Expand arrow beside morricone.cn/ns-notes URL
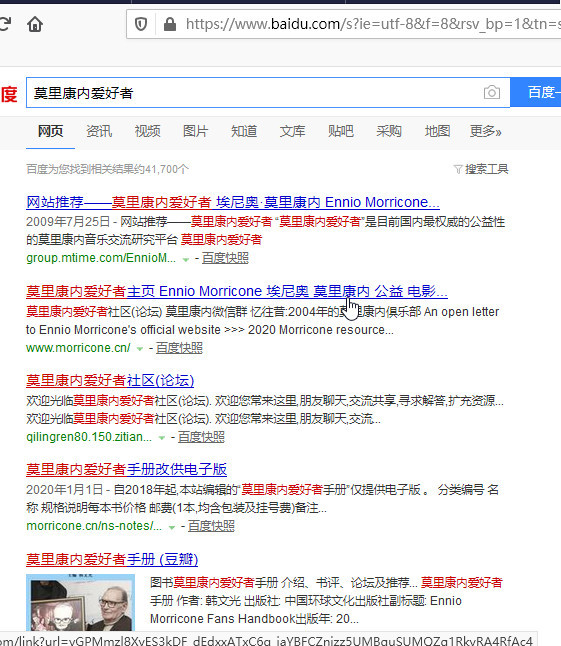 (172, 527)
